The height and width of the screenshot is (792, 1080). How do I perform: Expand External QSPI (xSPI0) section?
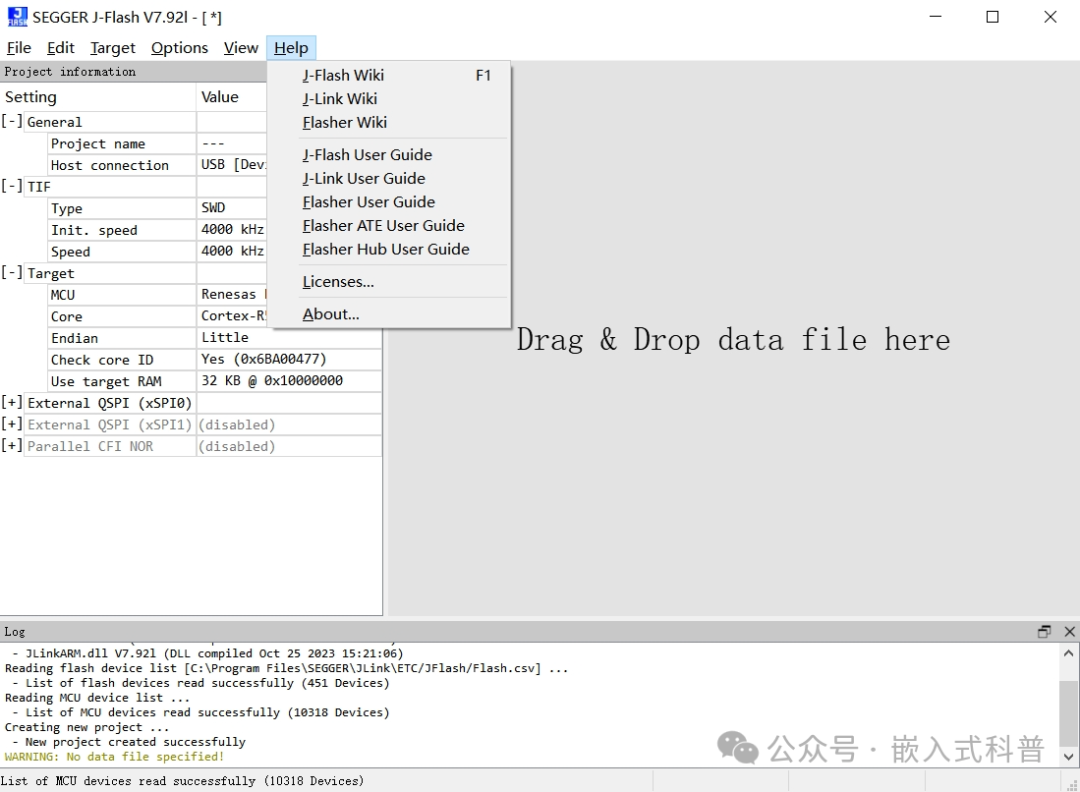[11, 402]
